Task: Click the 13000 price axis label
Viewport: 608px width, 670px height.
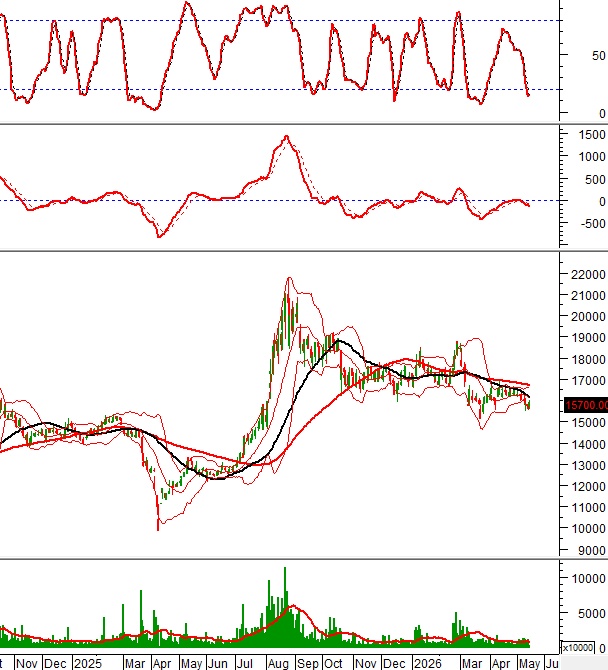Action: (x=588, y=465)
